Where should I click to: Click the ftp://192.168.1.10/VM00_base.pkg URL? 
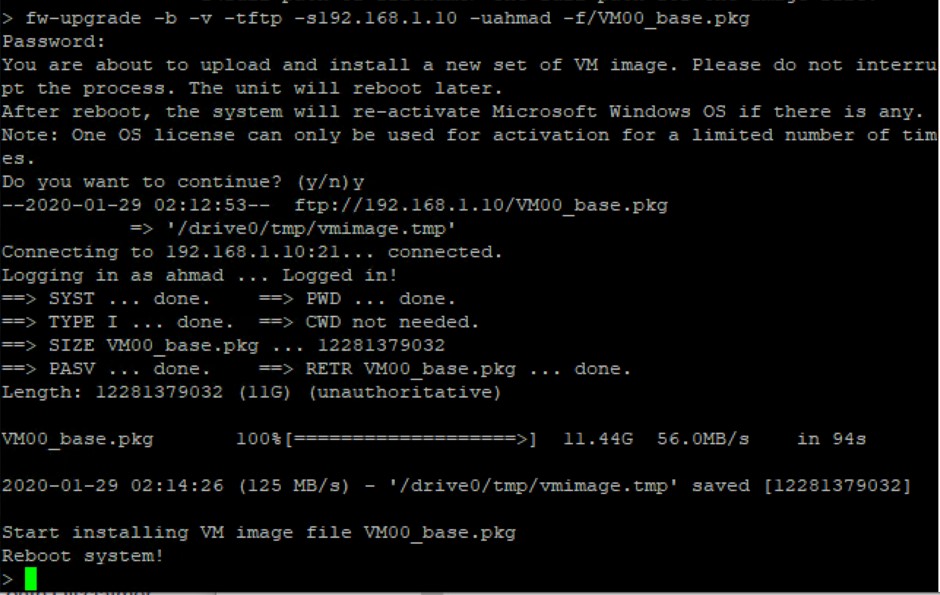[x=481, y=205]
